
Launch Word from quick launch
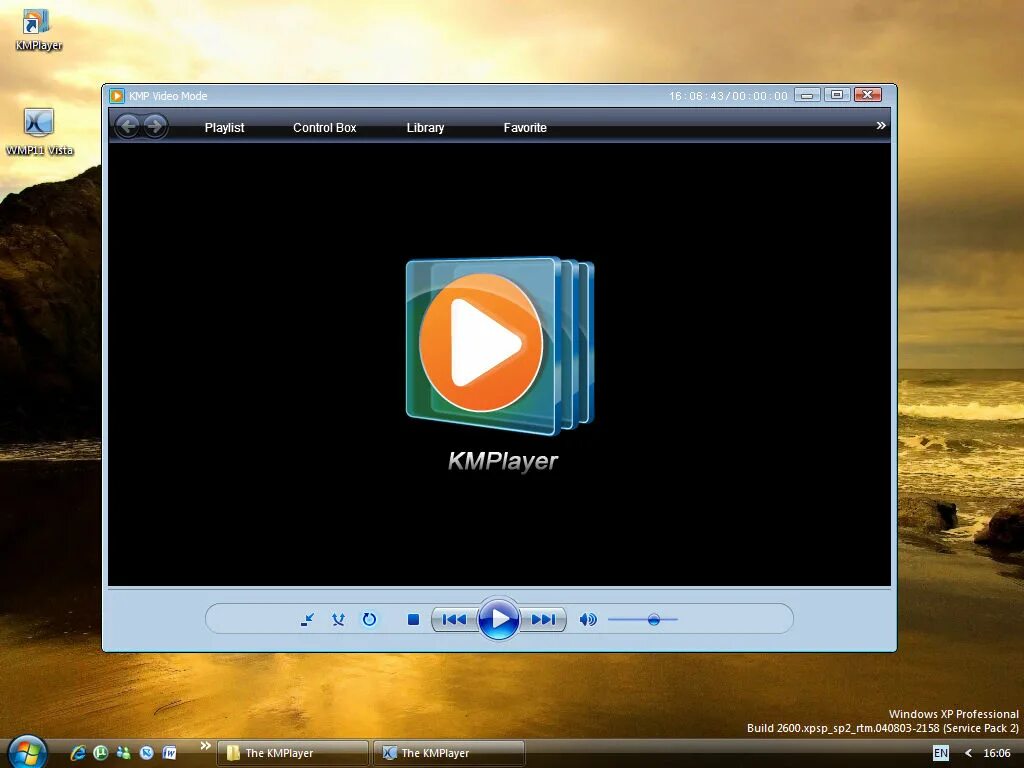tap(169, 753)
